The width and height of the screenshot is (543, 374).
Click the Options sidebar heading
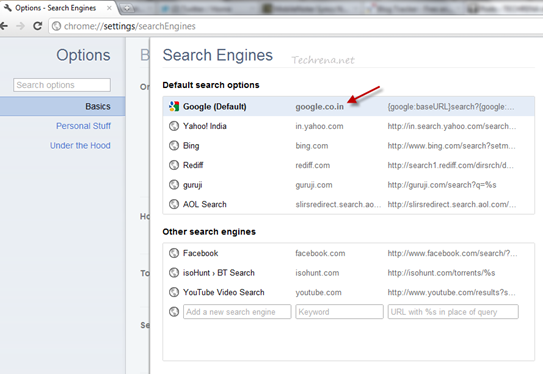83,55
